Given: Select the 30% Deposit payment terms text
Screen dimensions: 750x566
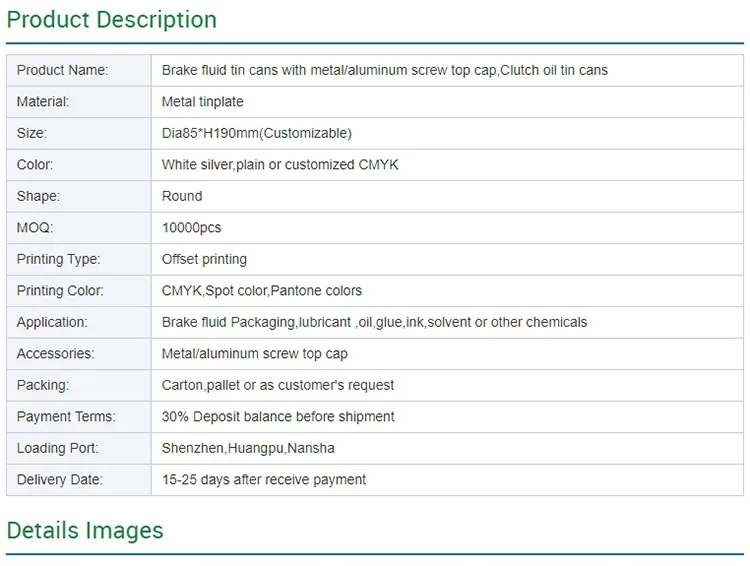Looking at the screenshot, I should 278,417.
